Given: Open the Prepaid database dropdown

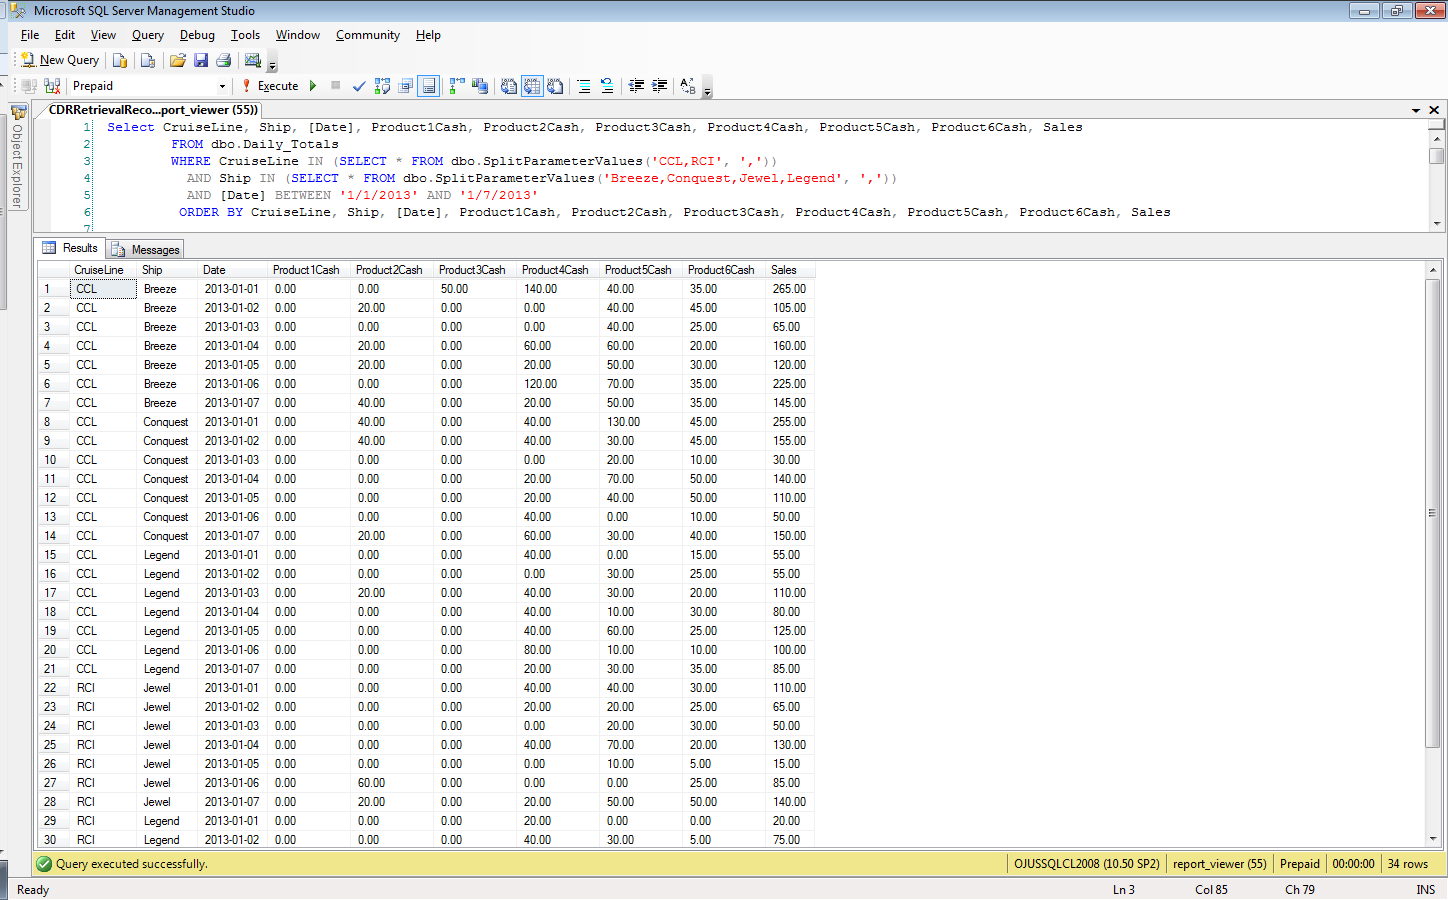Looking at the screenshot, I should (x=222, y=86).
